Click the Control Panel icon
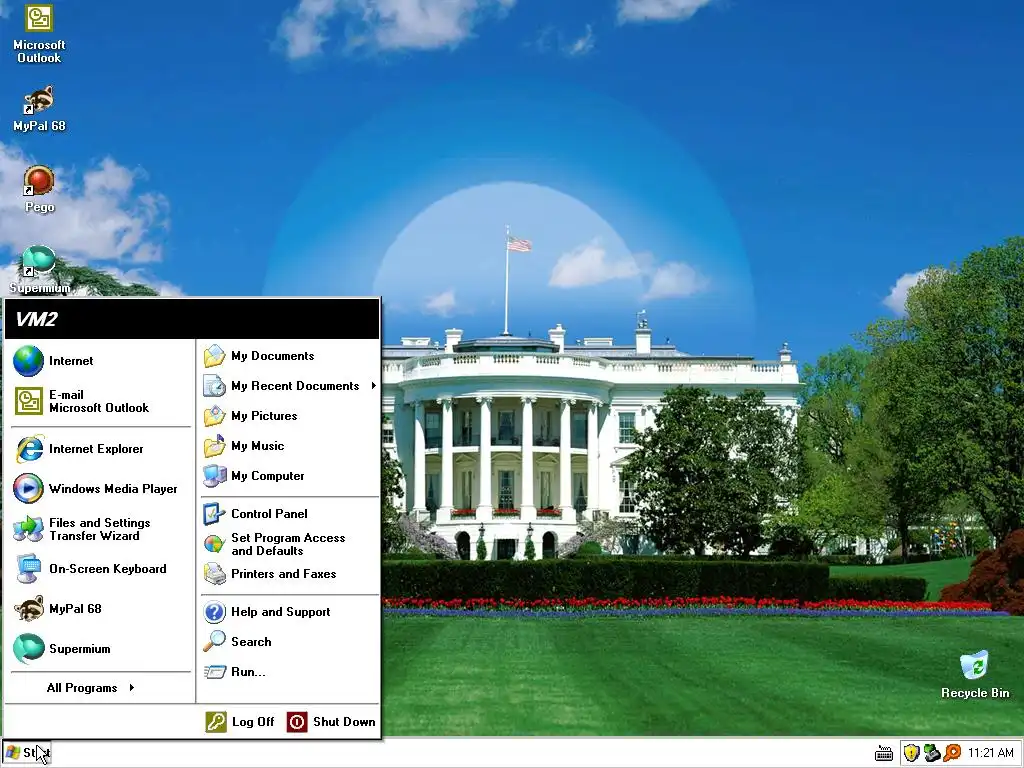 [214, 514]
